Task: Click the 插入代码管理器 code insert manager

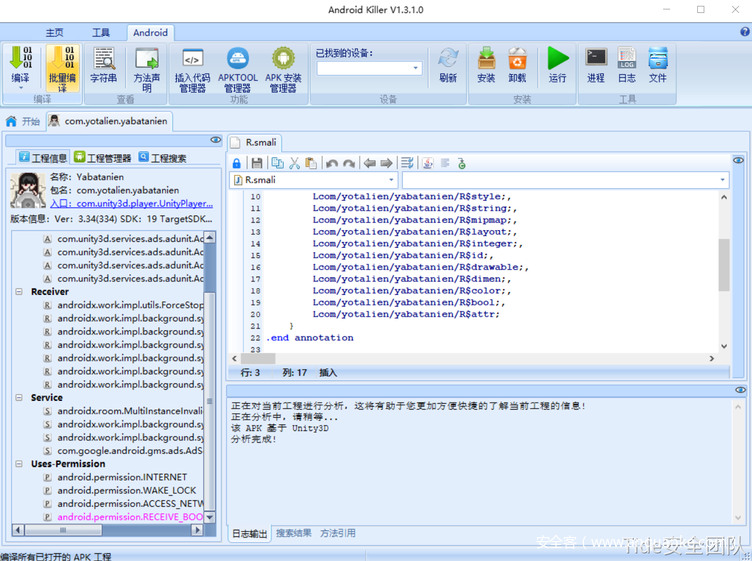Action: 191,68
